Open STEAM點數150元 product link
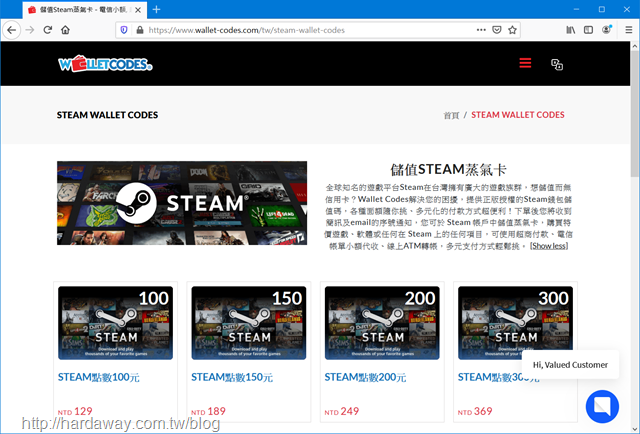 coord(232,377)
